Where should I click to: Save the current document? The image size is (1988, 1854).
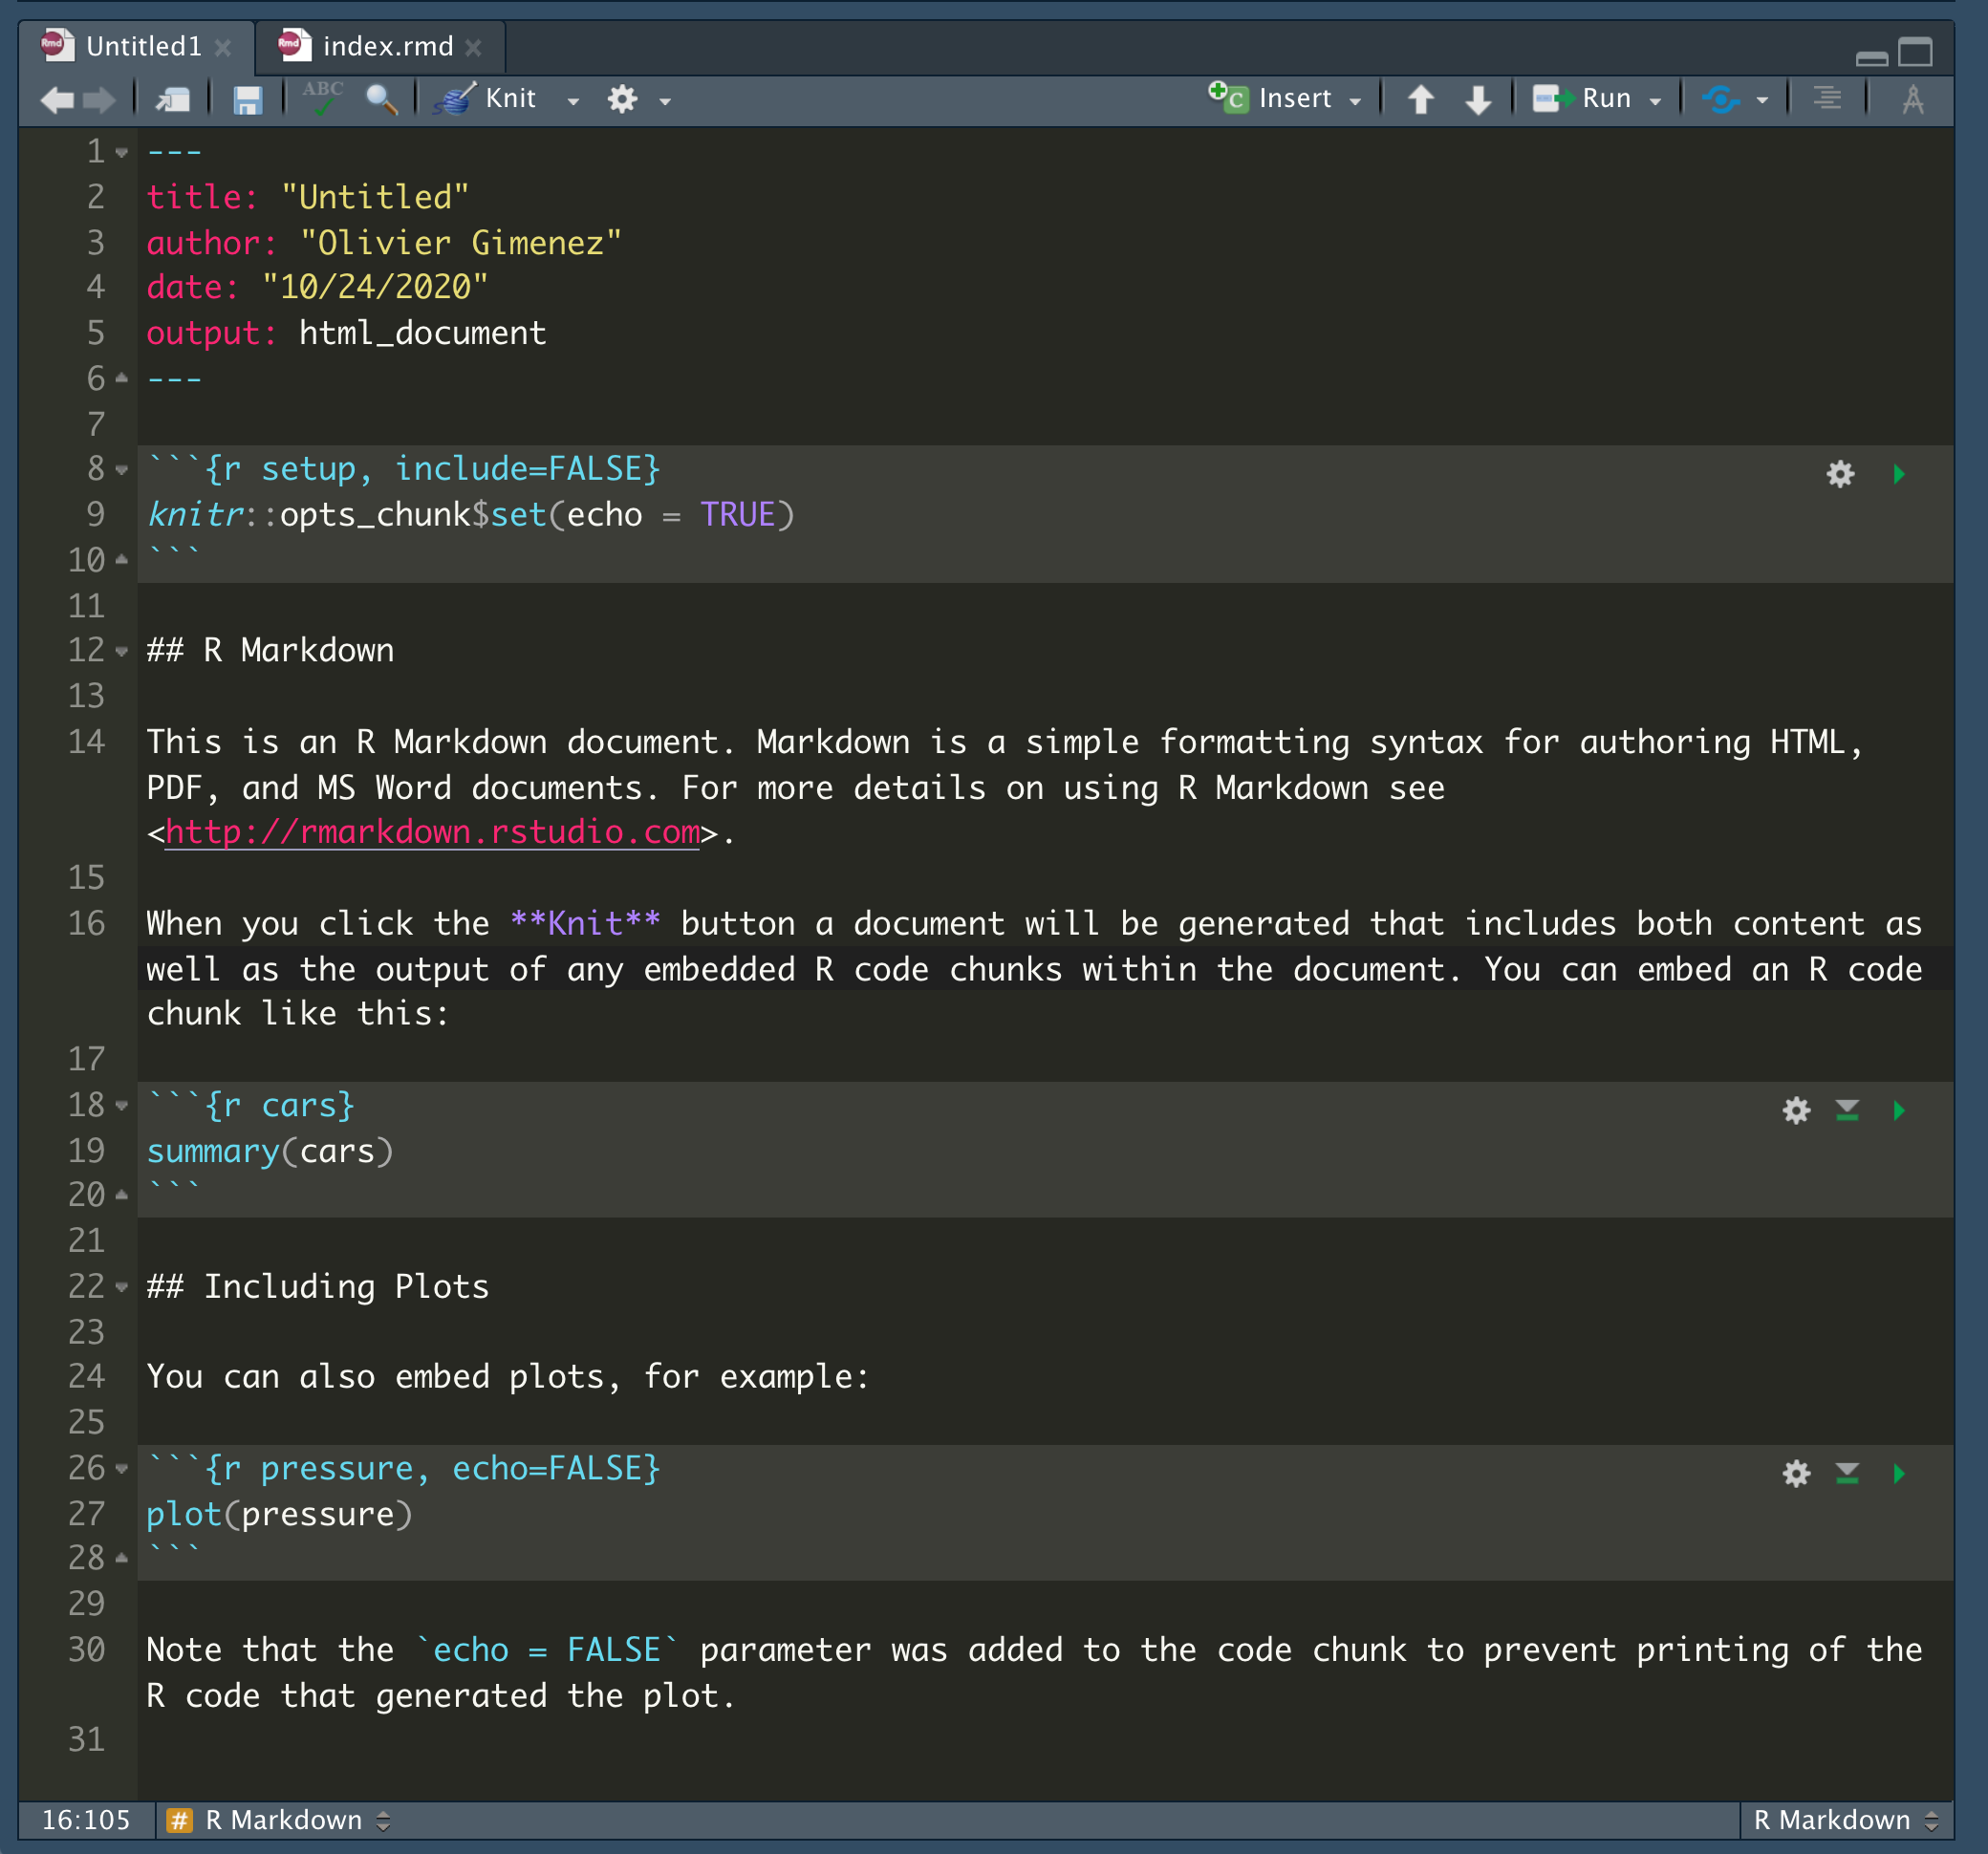[x=247, y=99]
